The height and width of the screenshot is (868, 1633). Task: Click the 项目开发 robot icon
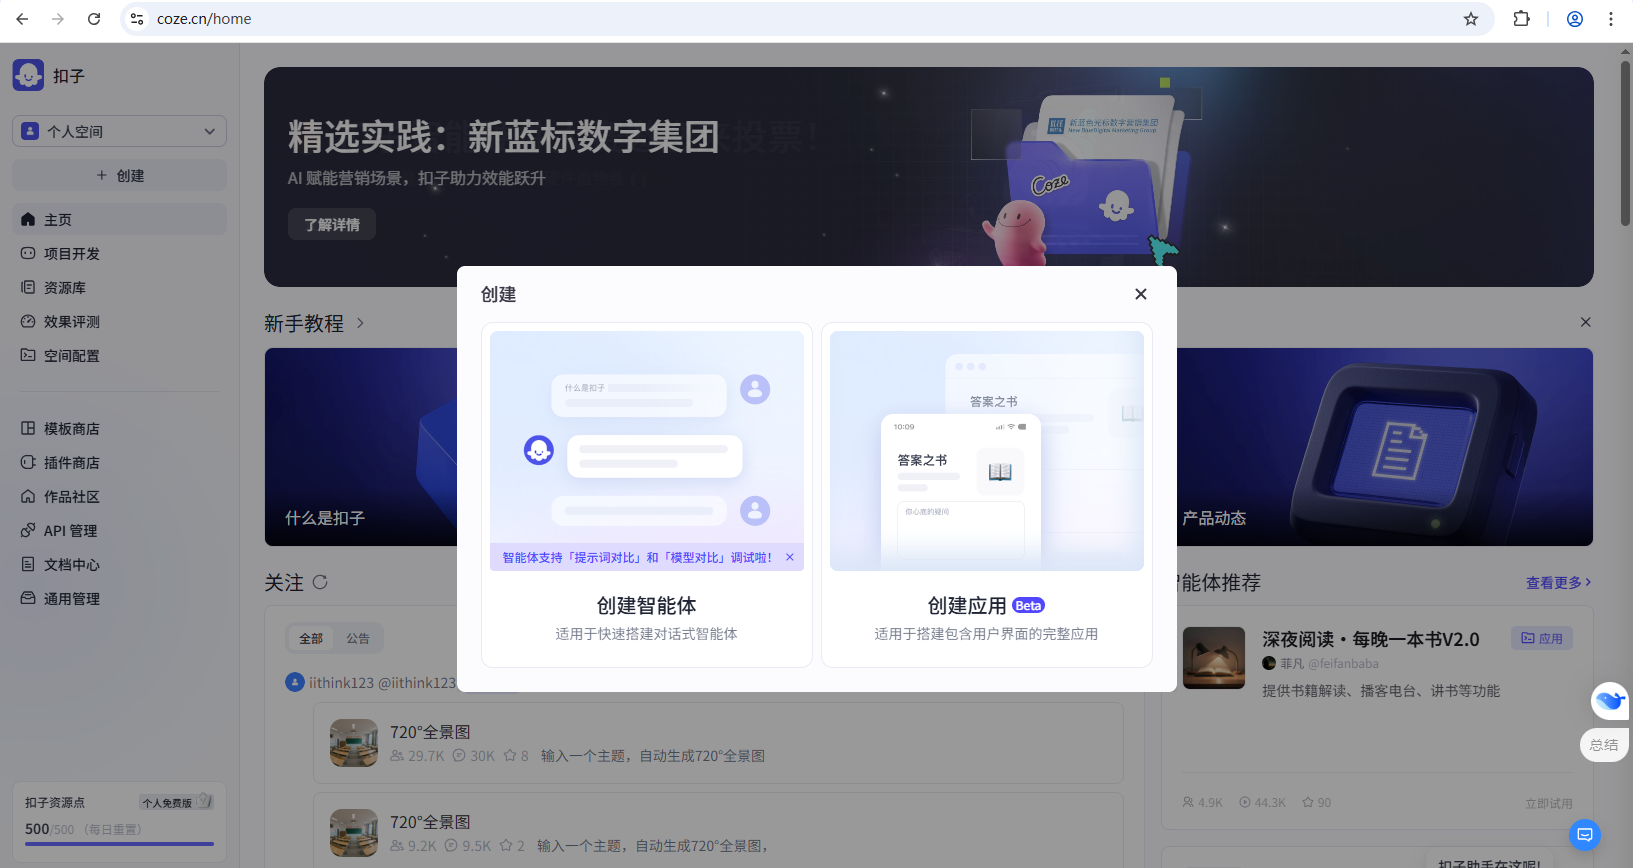click(x=28, y=253)
